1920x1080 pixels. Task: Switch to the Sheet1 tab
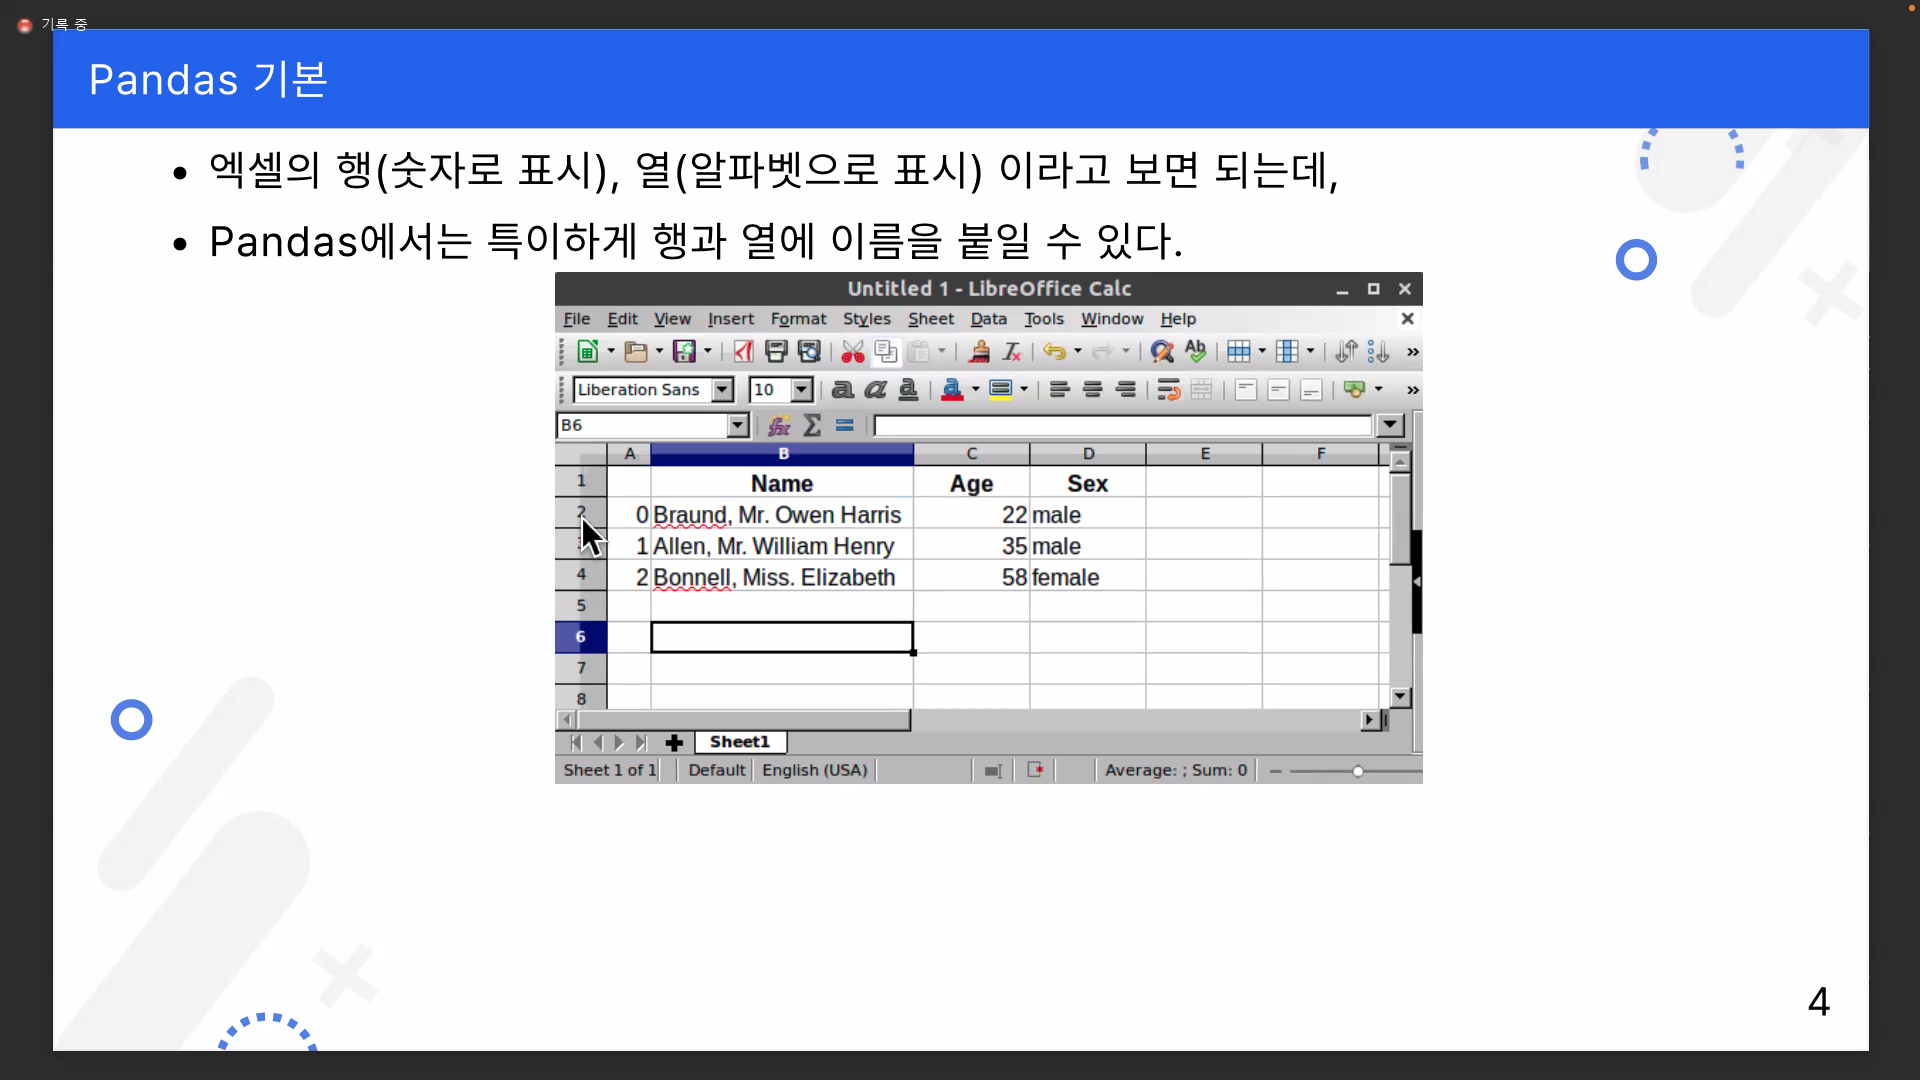739,742
